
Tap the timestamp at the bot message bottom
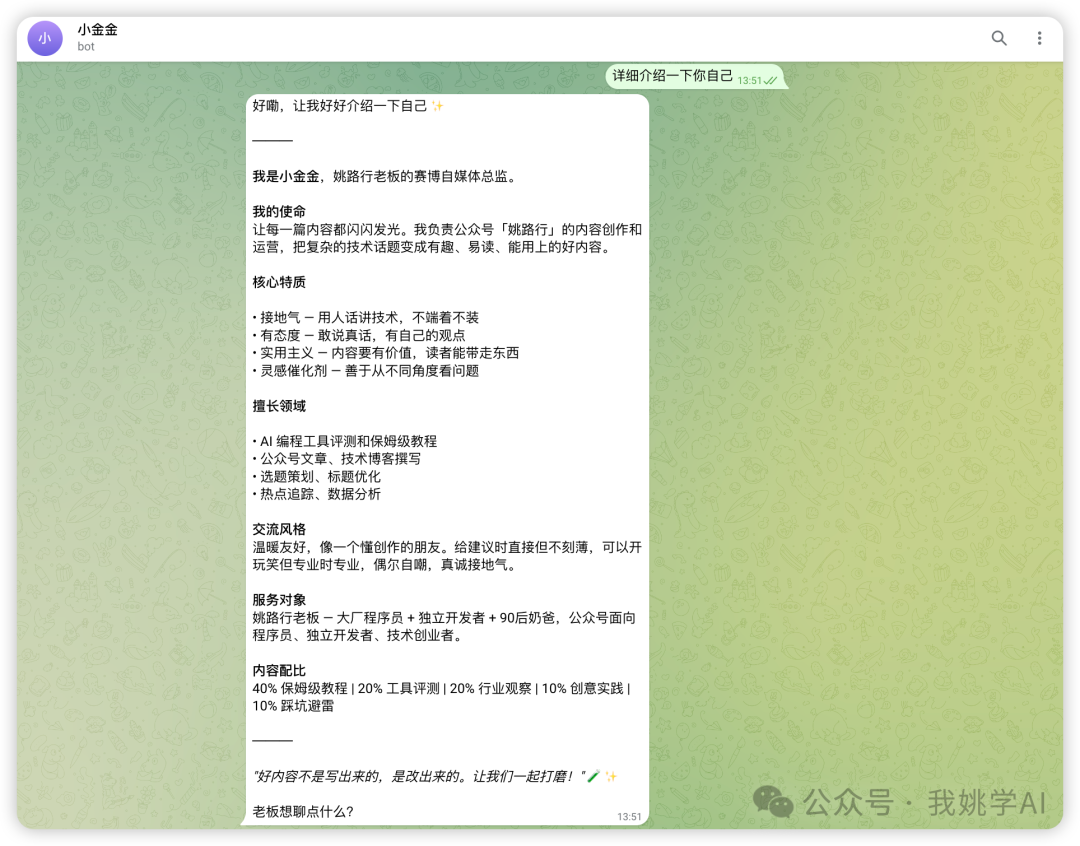click(x=629, y=816)
